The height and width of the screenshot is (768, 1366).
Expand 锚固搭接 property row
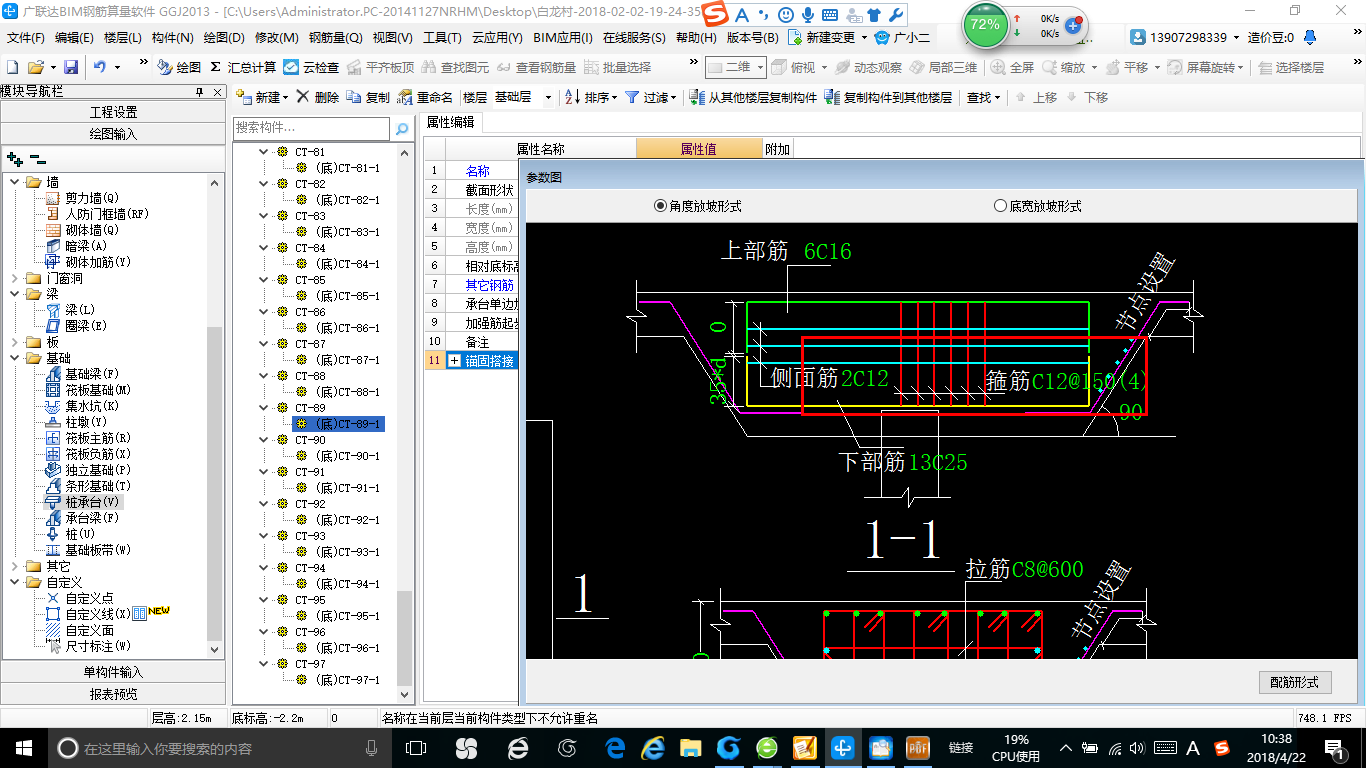pyautogui.click(x=455, y=361)
